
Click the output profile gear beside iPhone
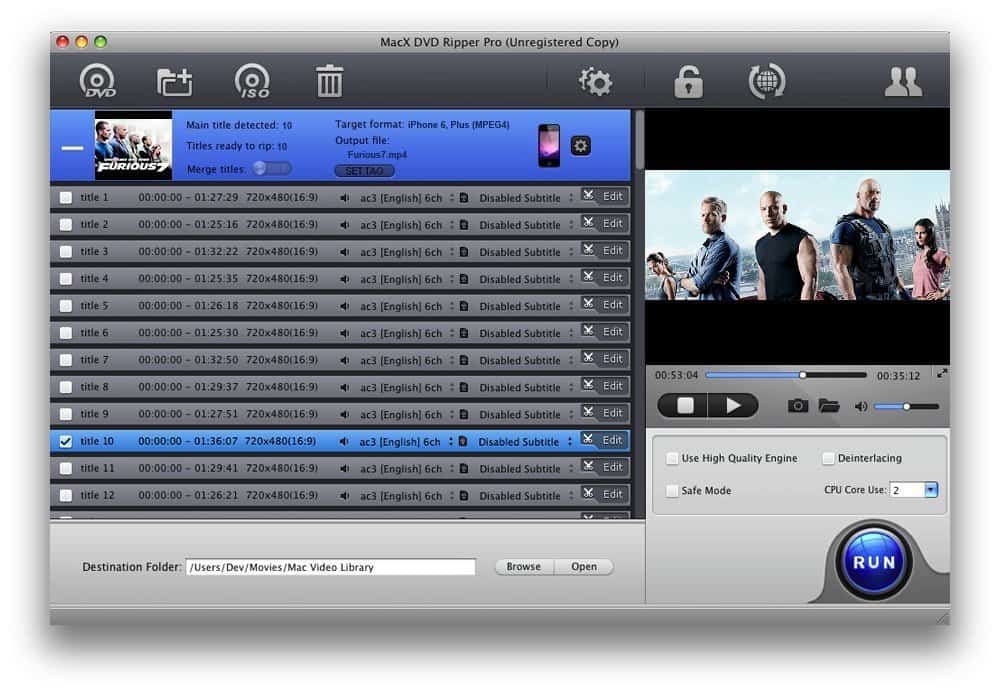580,146
